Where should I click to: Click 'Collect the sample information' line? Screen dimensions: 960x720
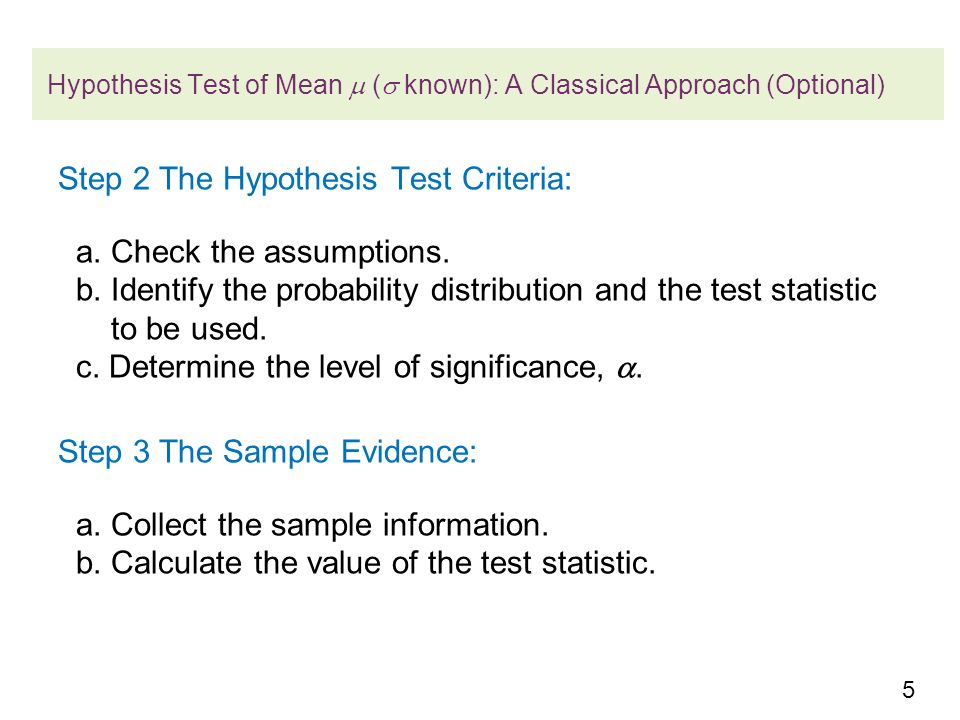point(312,525)
